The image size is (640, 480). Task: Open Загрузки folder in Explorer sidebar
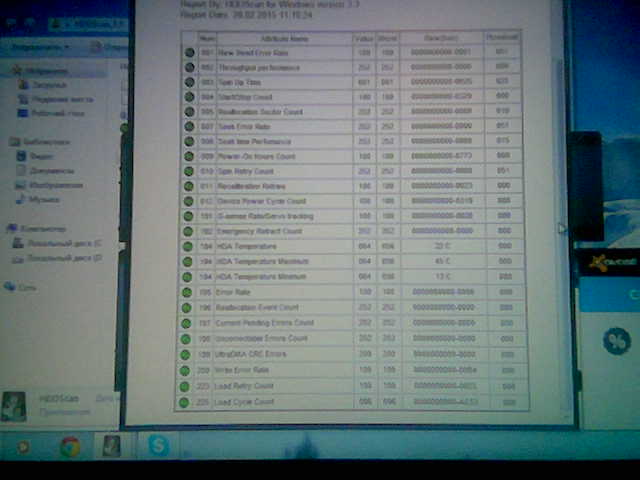point(42,85)
